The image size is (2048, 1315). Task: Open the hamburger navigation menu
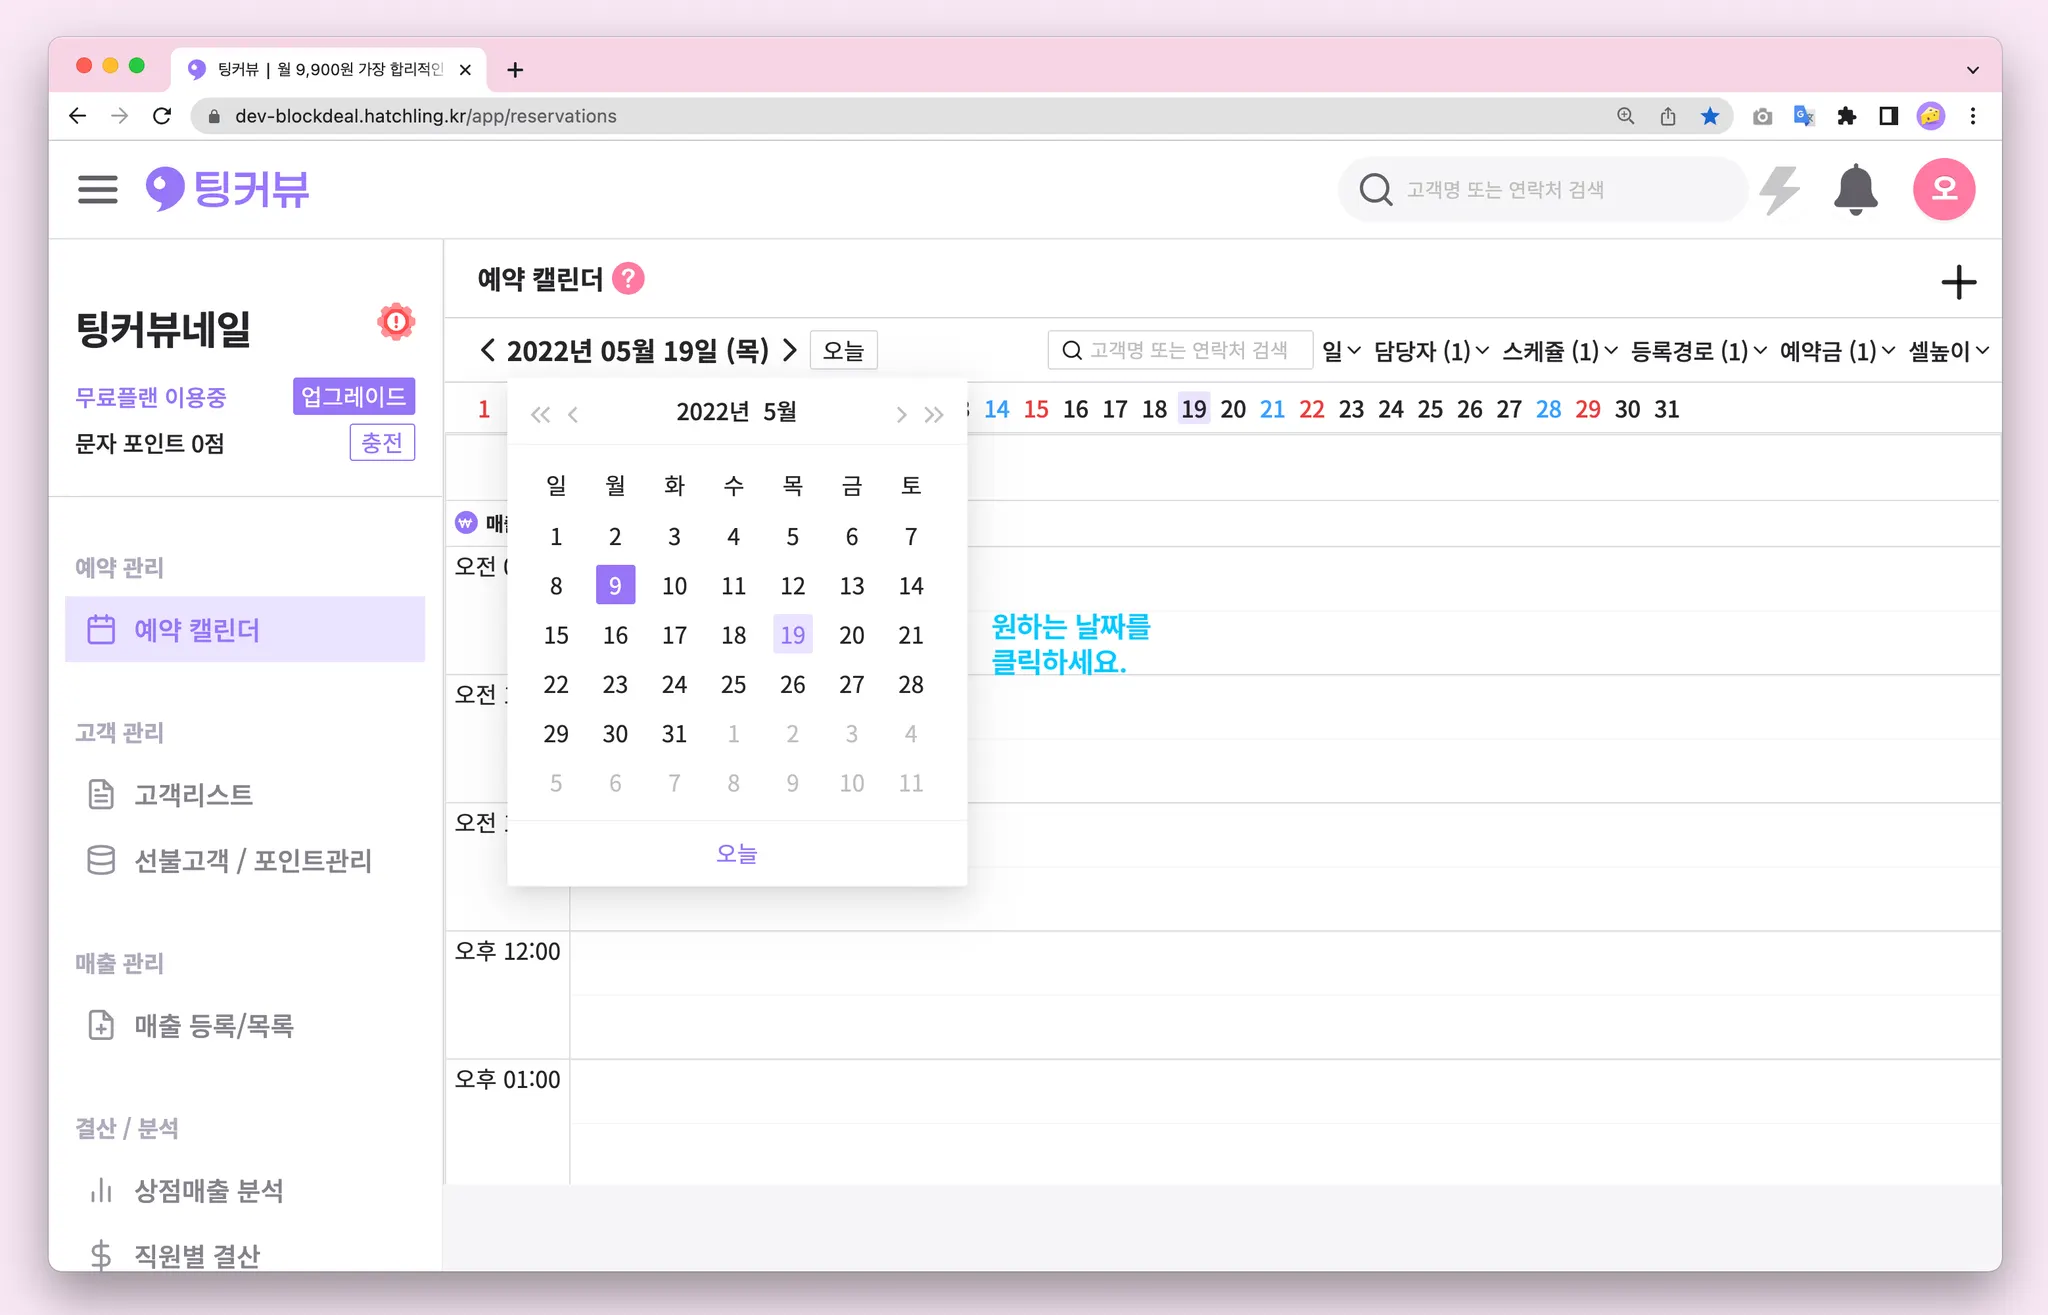coord(97,189)
